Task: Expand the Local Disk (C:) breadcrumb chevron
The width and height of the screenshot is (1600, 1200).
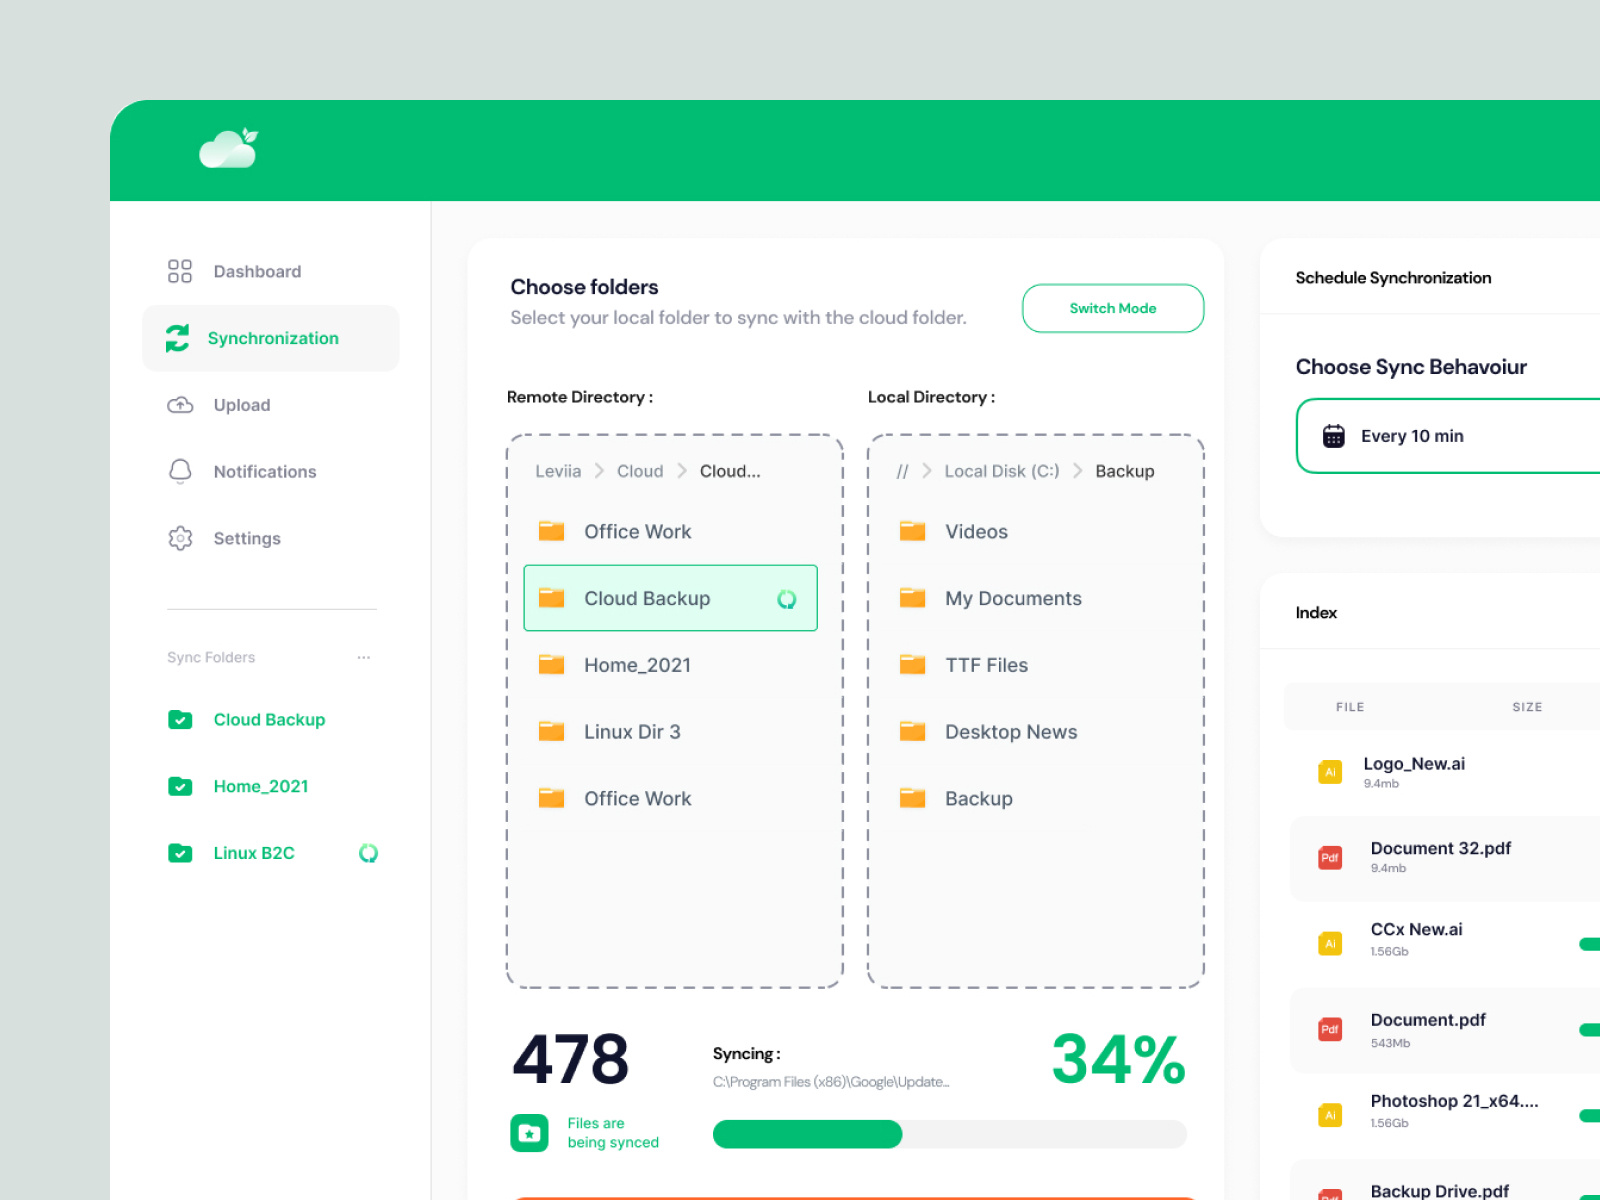Action: pos(1079,470)
